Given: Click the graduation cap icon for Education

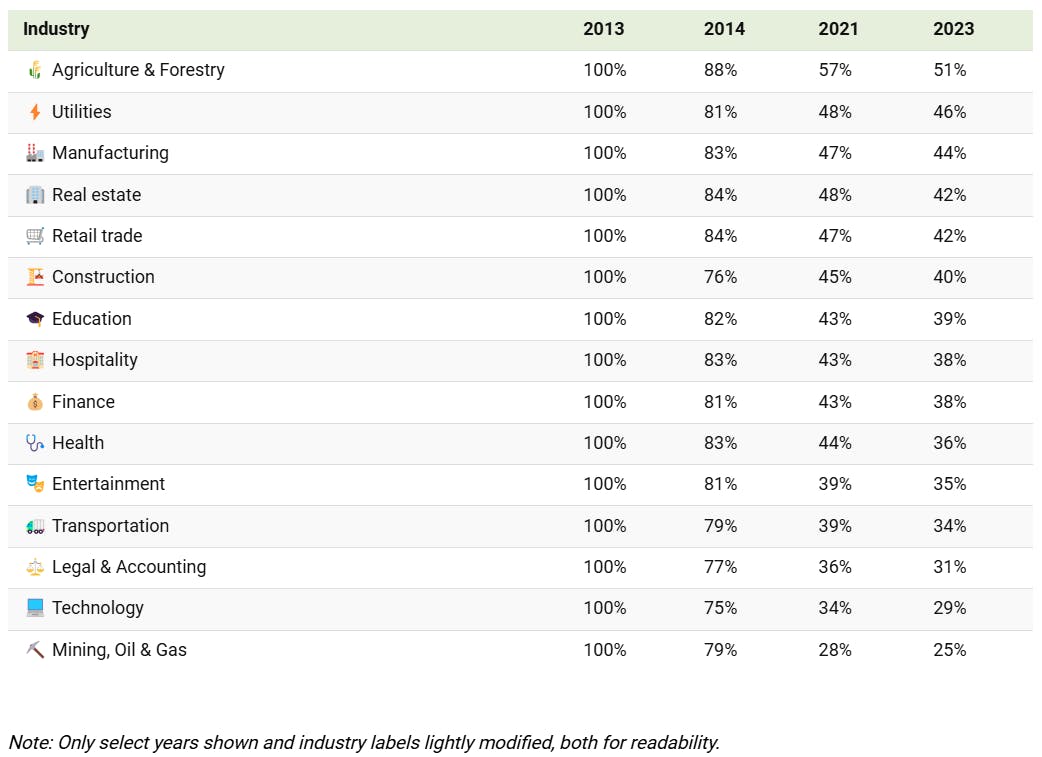Looking at the screenshot, I should [35, 318].
